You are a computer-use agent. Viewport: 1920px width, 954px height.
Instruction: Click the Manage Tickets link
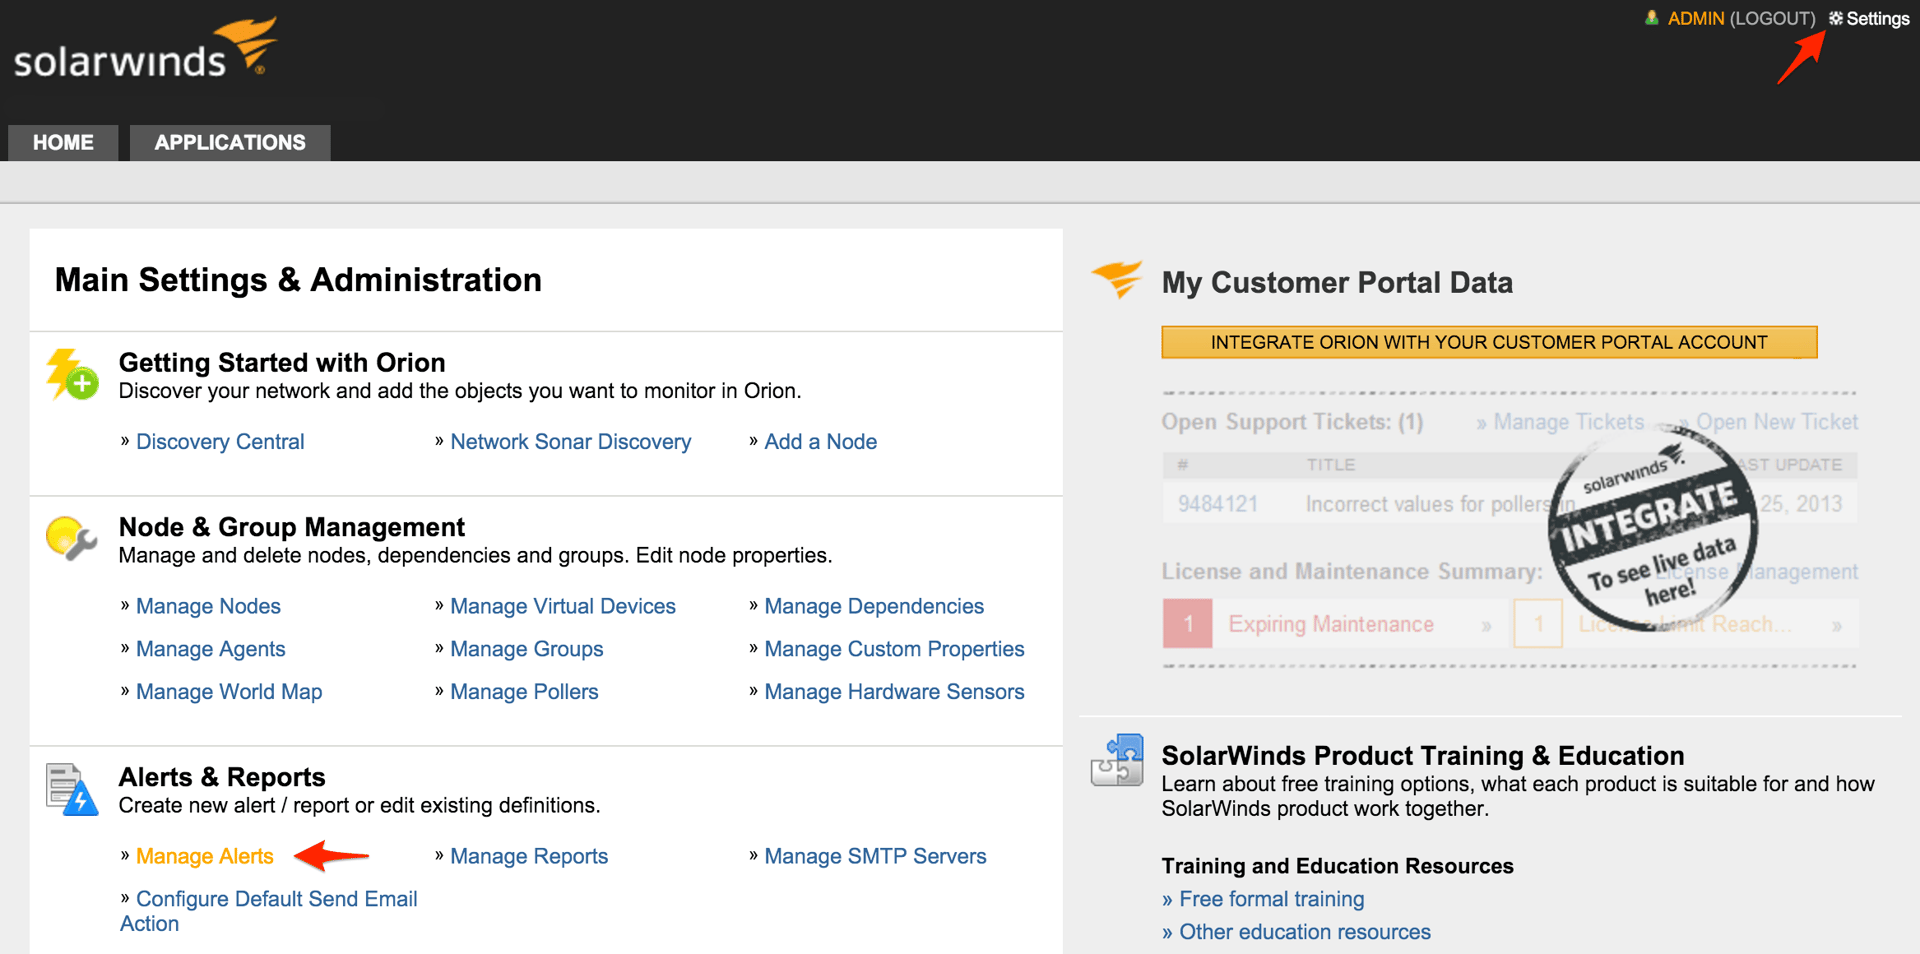point(1568,422)
